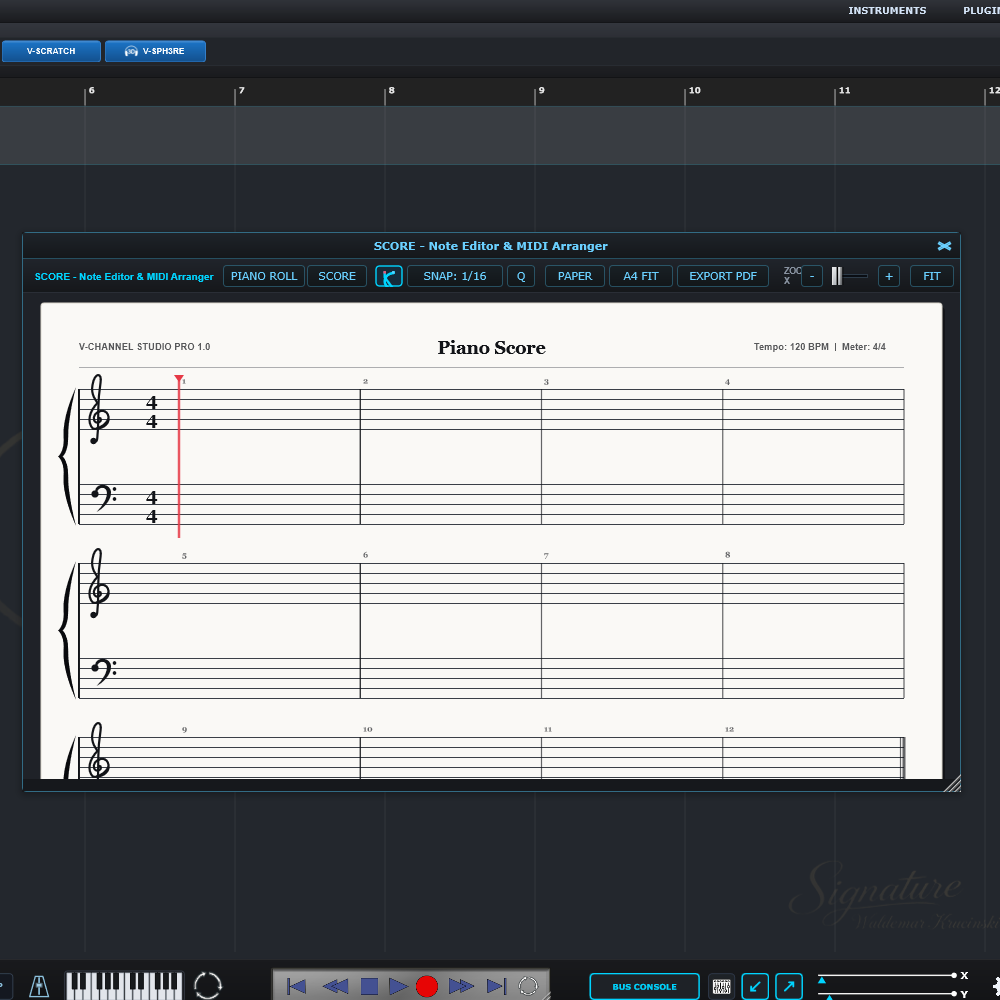Toggle the metronome icon
This screenshot has height=1000, width=1000.
pyautogui.click(x=39, y=986)
